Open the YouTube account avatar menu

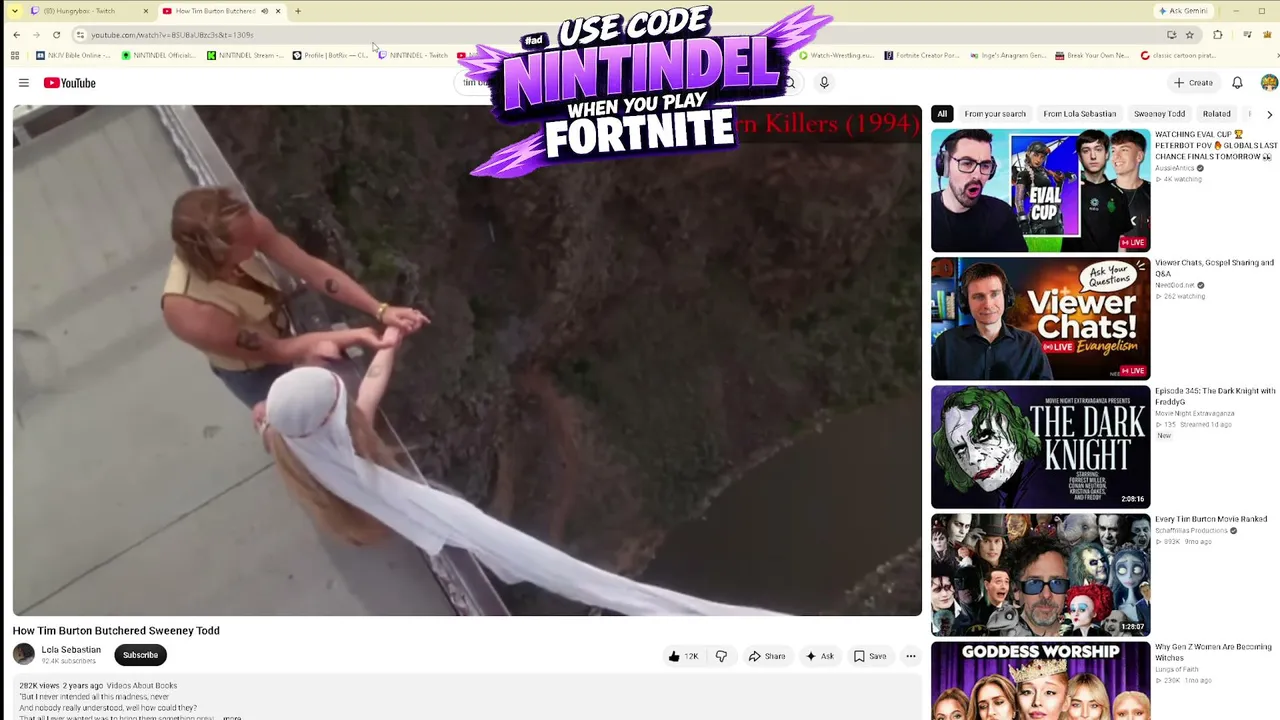coord(1269,83)
